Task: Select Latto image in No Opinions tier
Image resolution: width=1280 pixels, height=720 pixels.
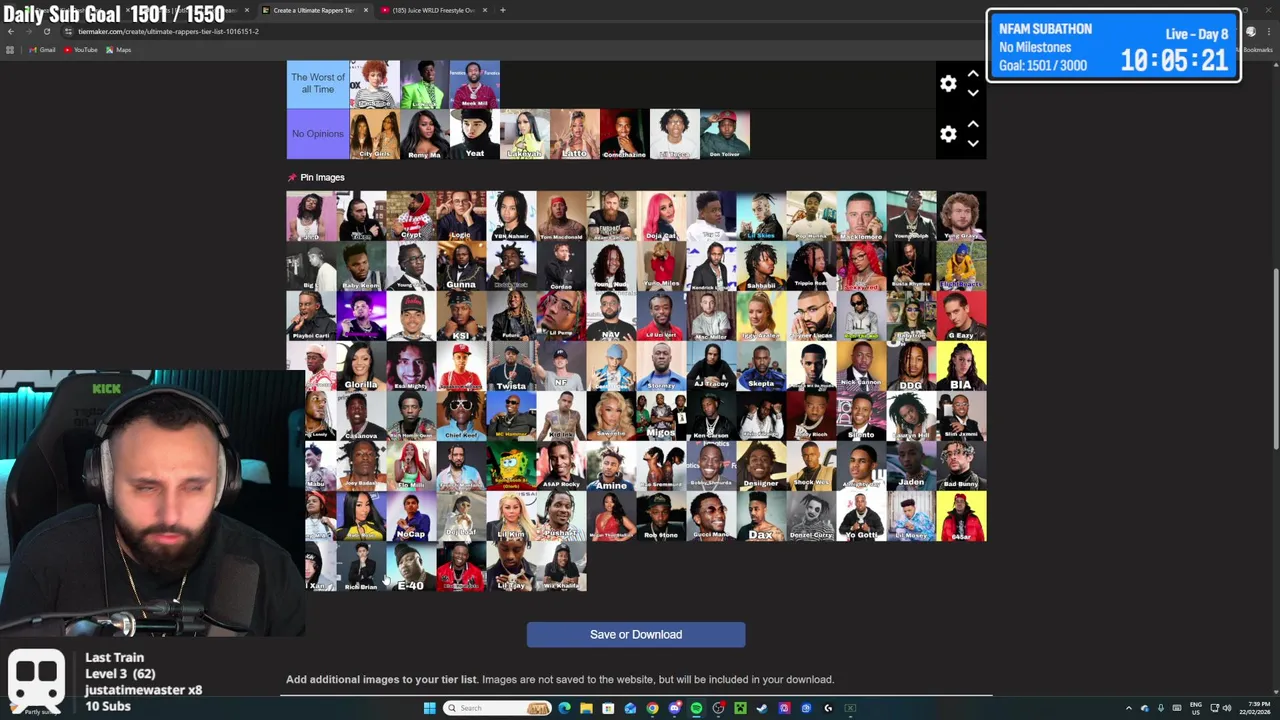Action: (x=575, y=134)
